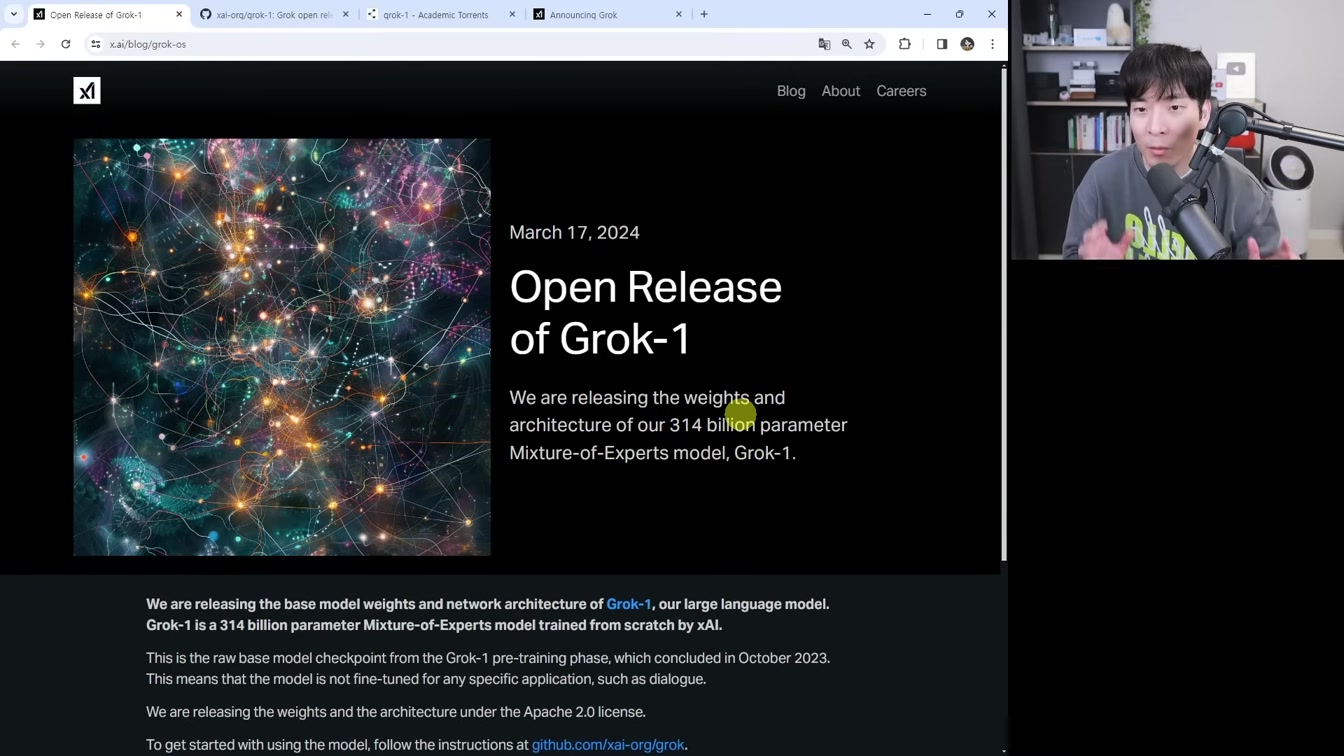Click the scrollbar up arrow at top
Screen dimensions: 1344x756
click(x=1004, y=66)
